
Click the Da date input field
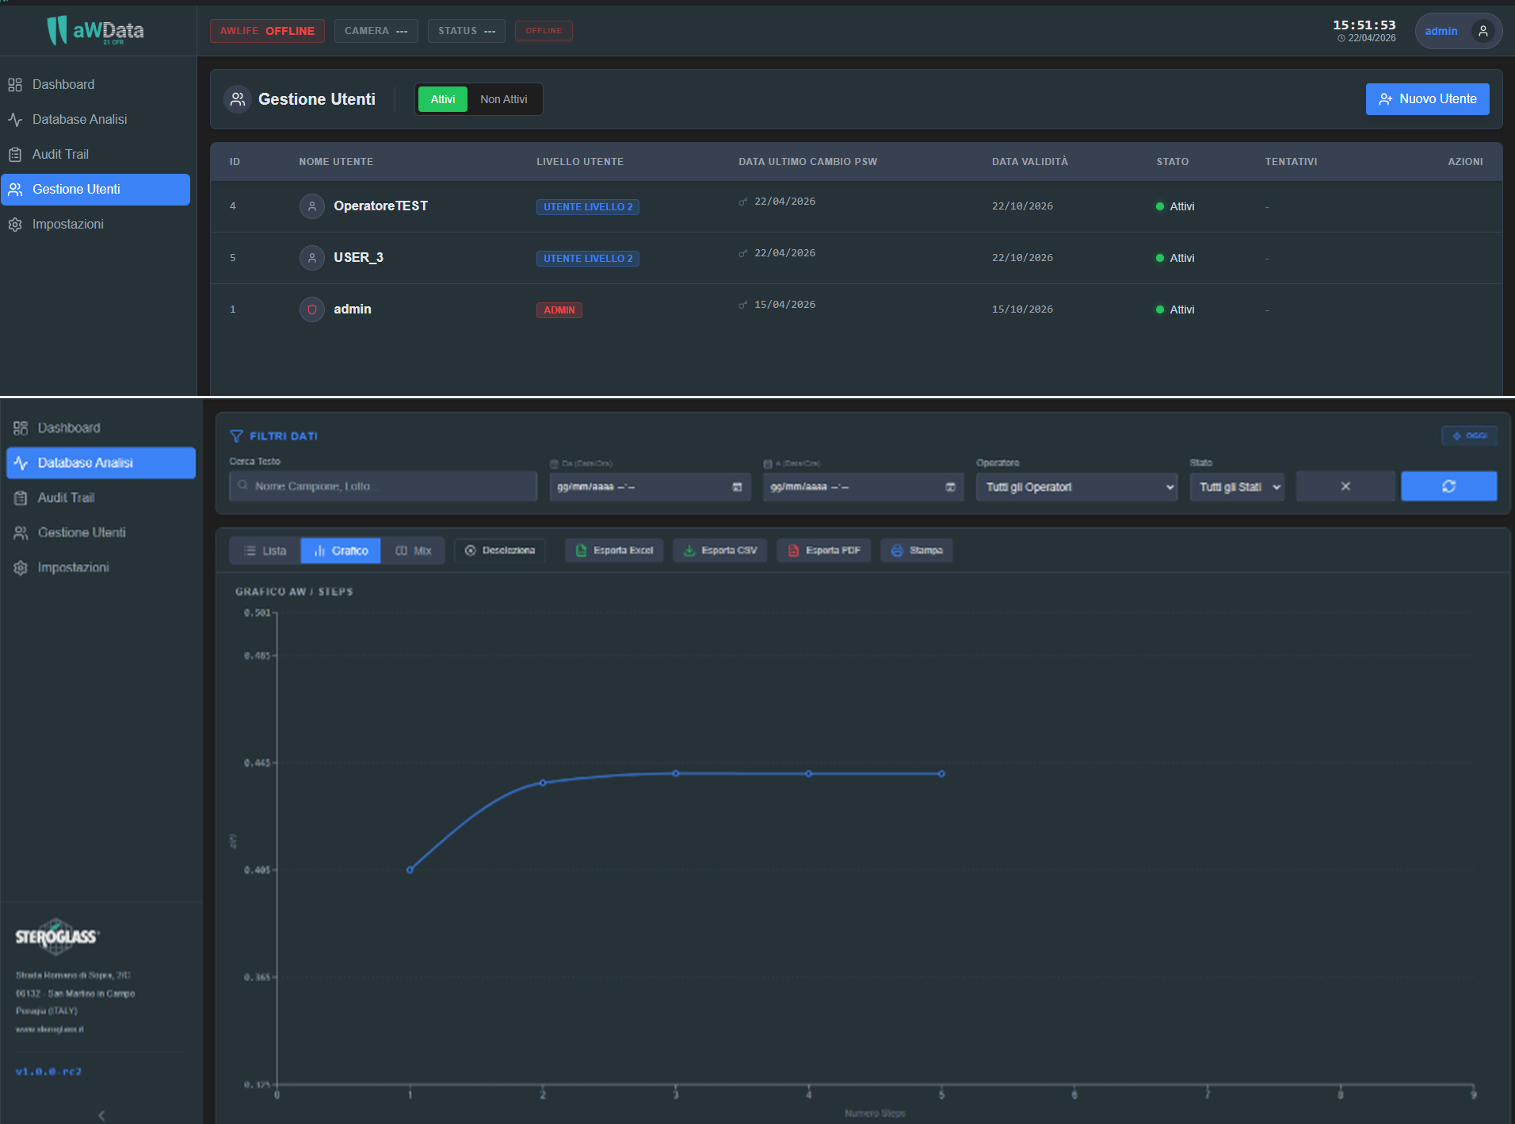point(651,487)
